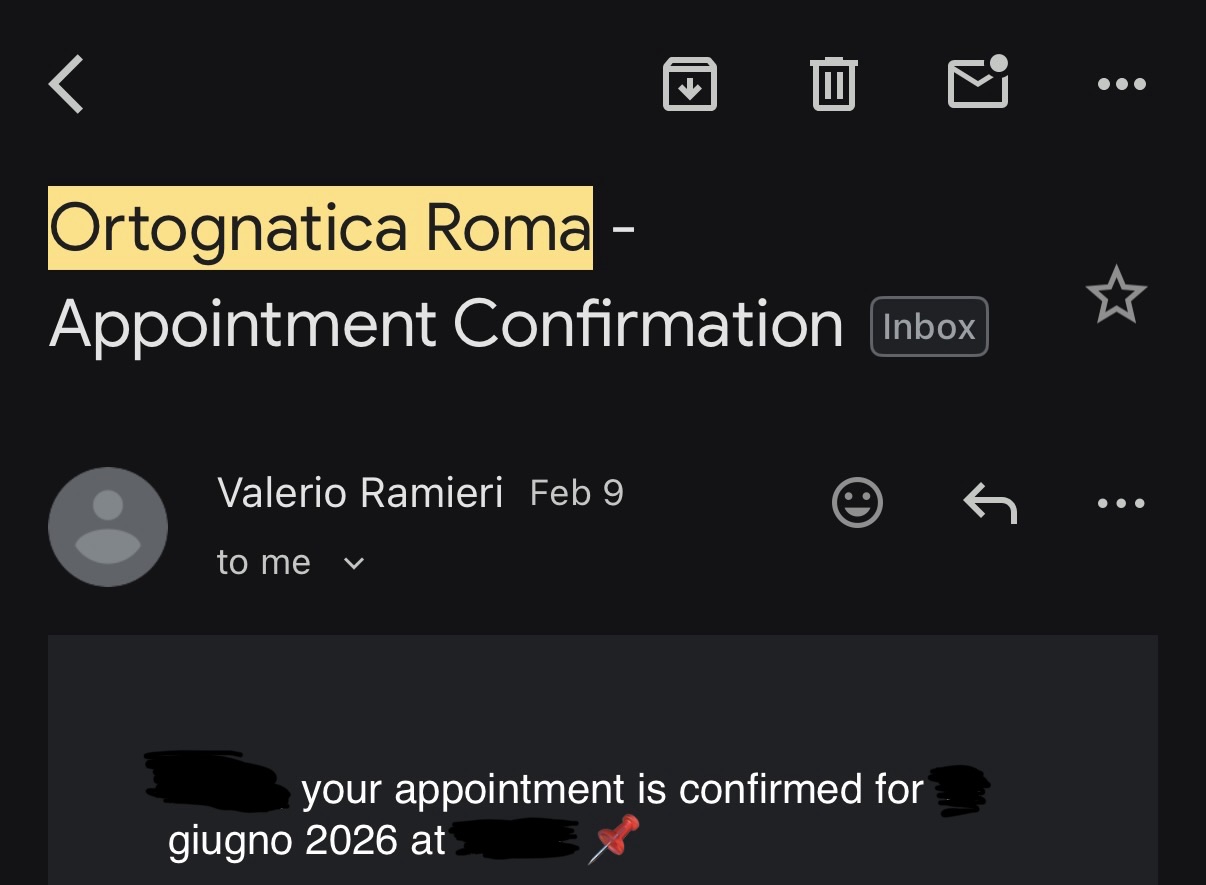
Task: Reply to Valerio Ramieri's message
Action: click(990, 502)
